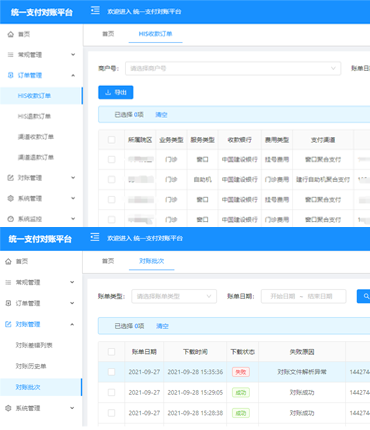Click 常规管理 list icon in HIS收款订单 screen sidebar

(11, 55)
